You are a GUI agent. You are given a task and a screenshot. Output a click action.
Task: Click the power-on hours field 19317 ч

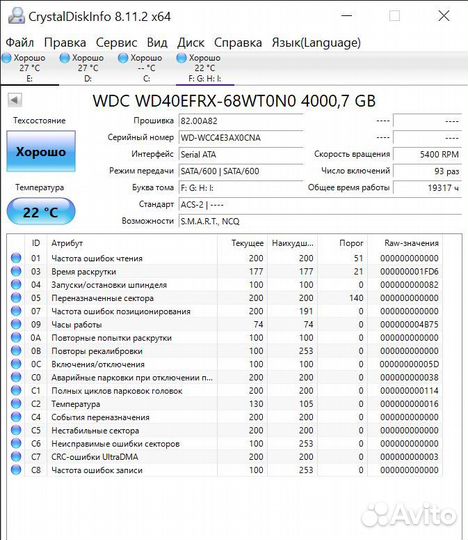[x=427, y=188]
